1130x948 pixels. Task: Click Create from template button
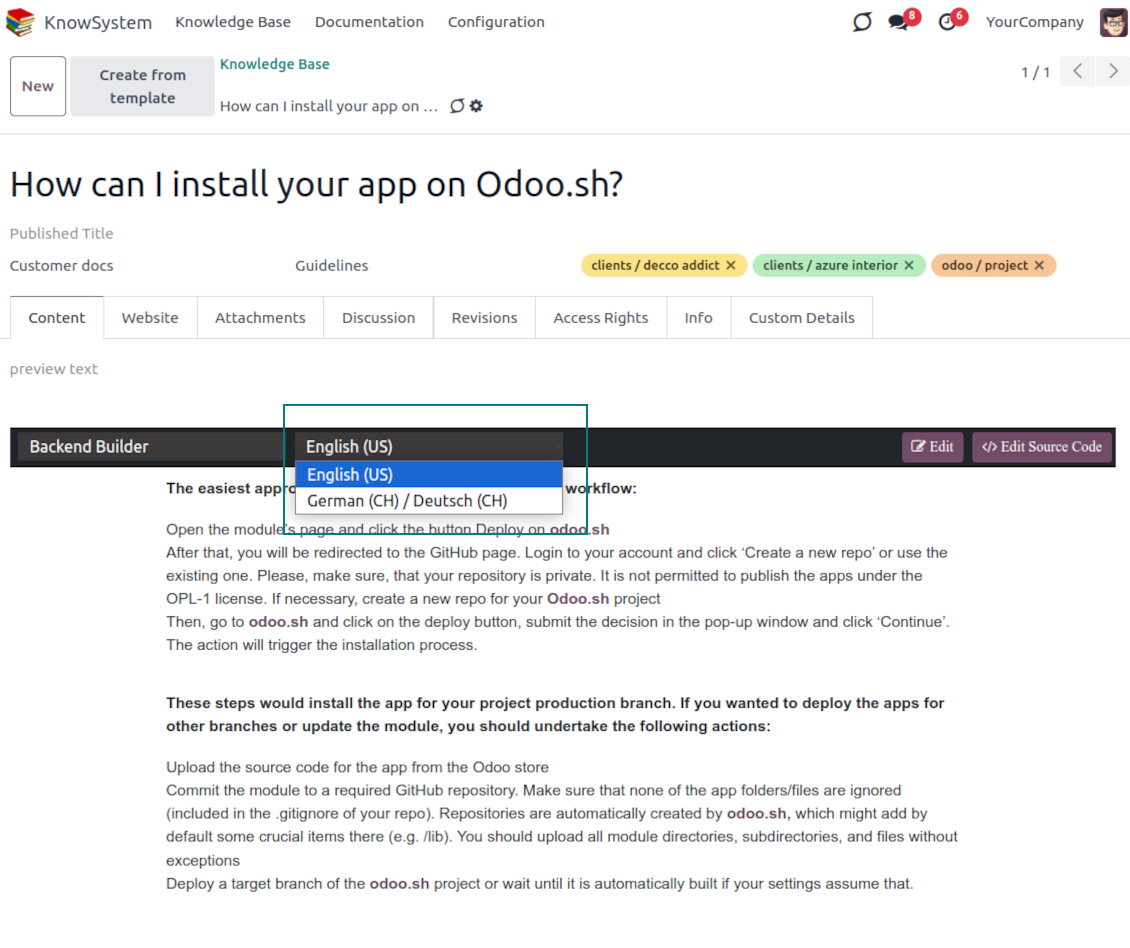point(142,86)
